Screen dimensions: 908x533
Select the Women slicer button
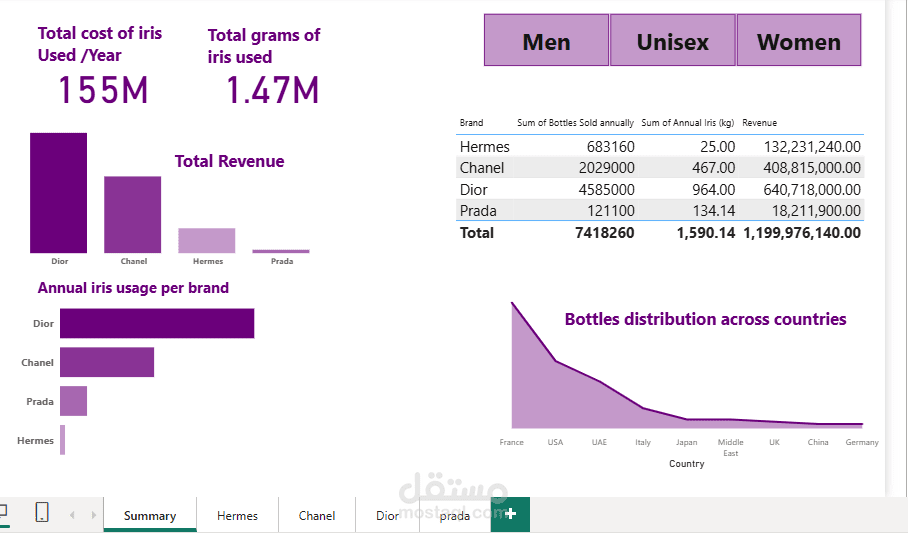coord(799,40)
